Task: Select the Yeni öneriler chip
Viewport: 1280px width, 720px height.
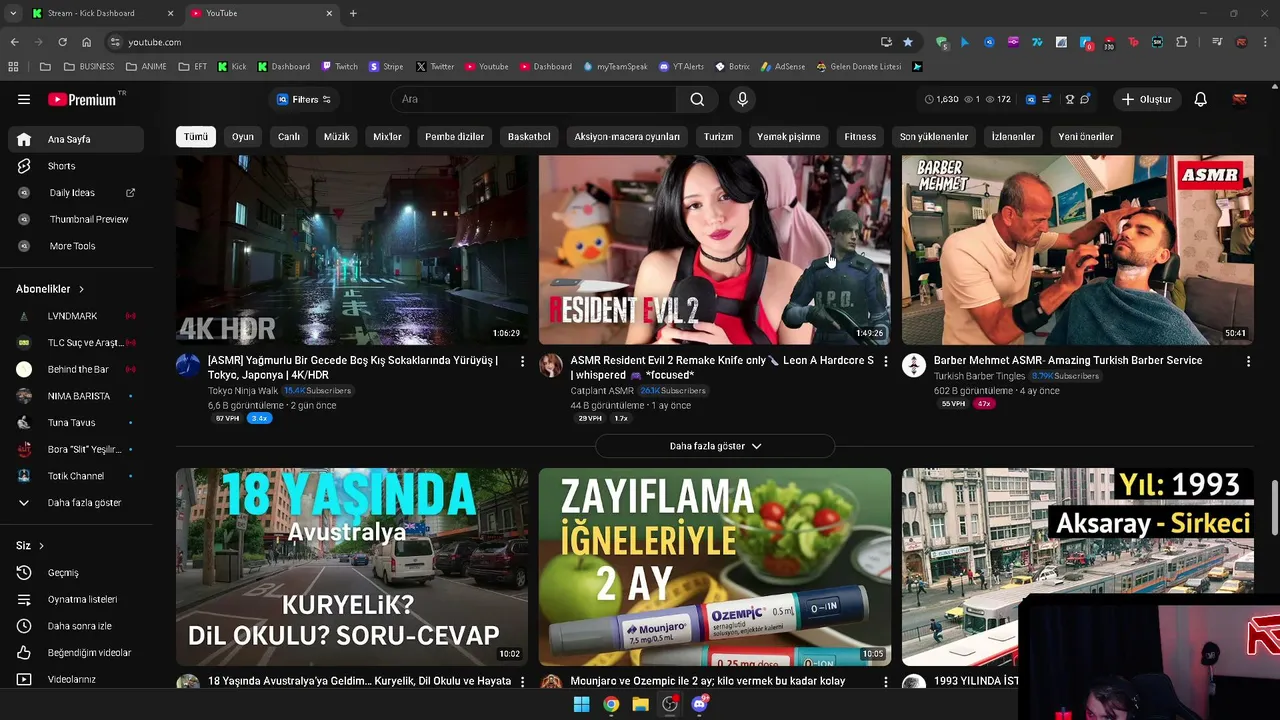Action: pyautogui.click(x=1086, y=136)
